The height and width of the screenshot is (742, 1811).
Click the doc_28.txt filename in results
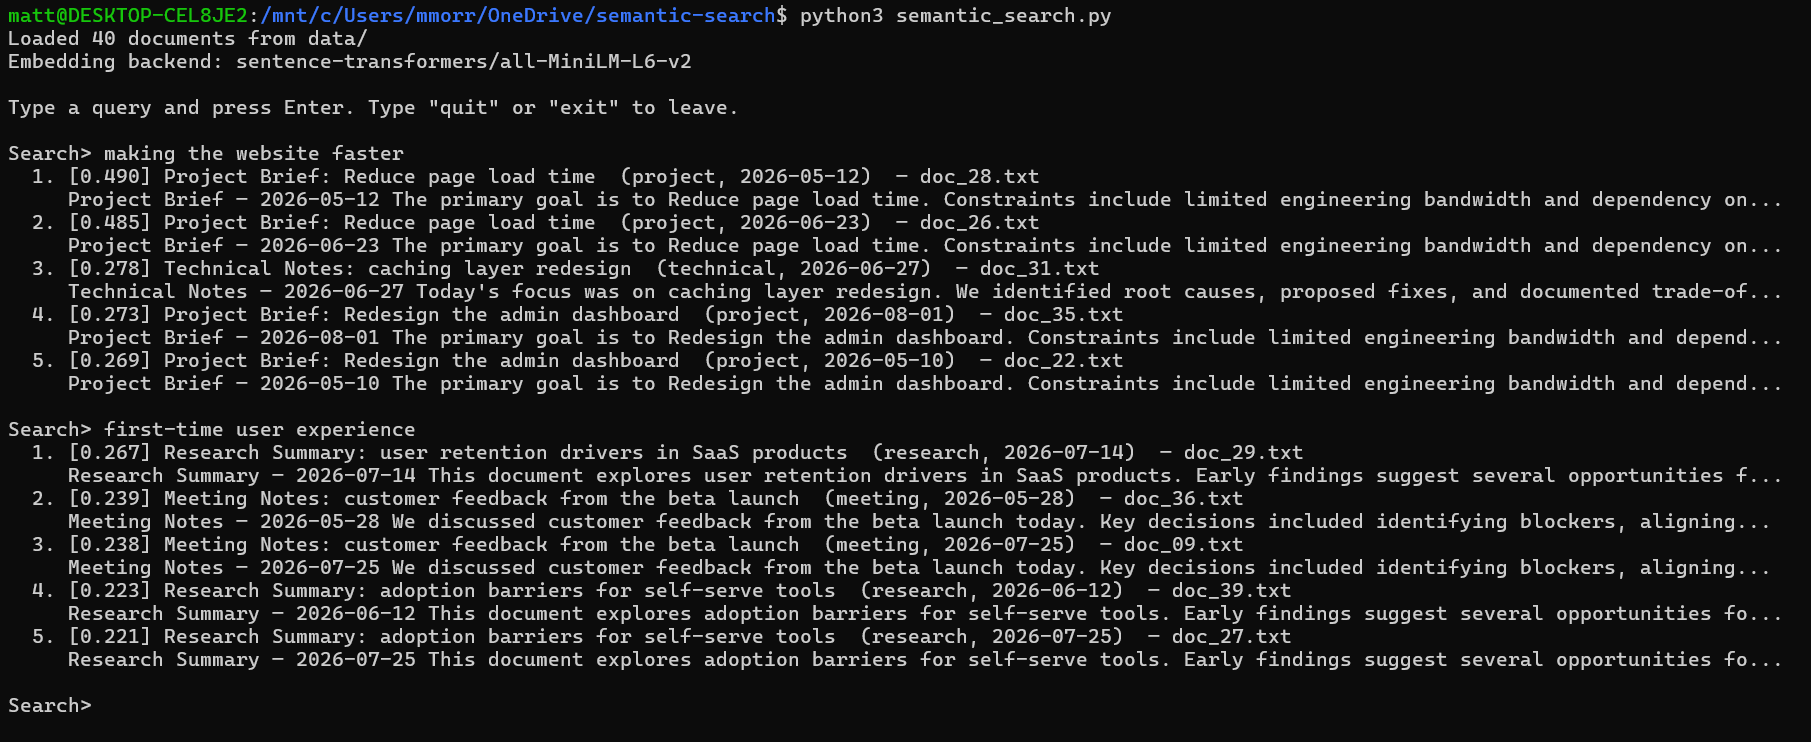[x=979, y=177]
